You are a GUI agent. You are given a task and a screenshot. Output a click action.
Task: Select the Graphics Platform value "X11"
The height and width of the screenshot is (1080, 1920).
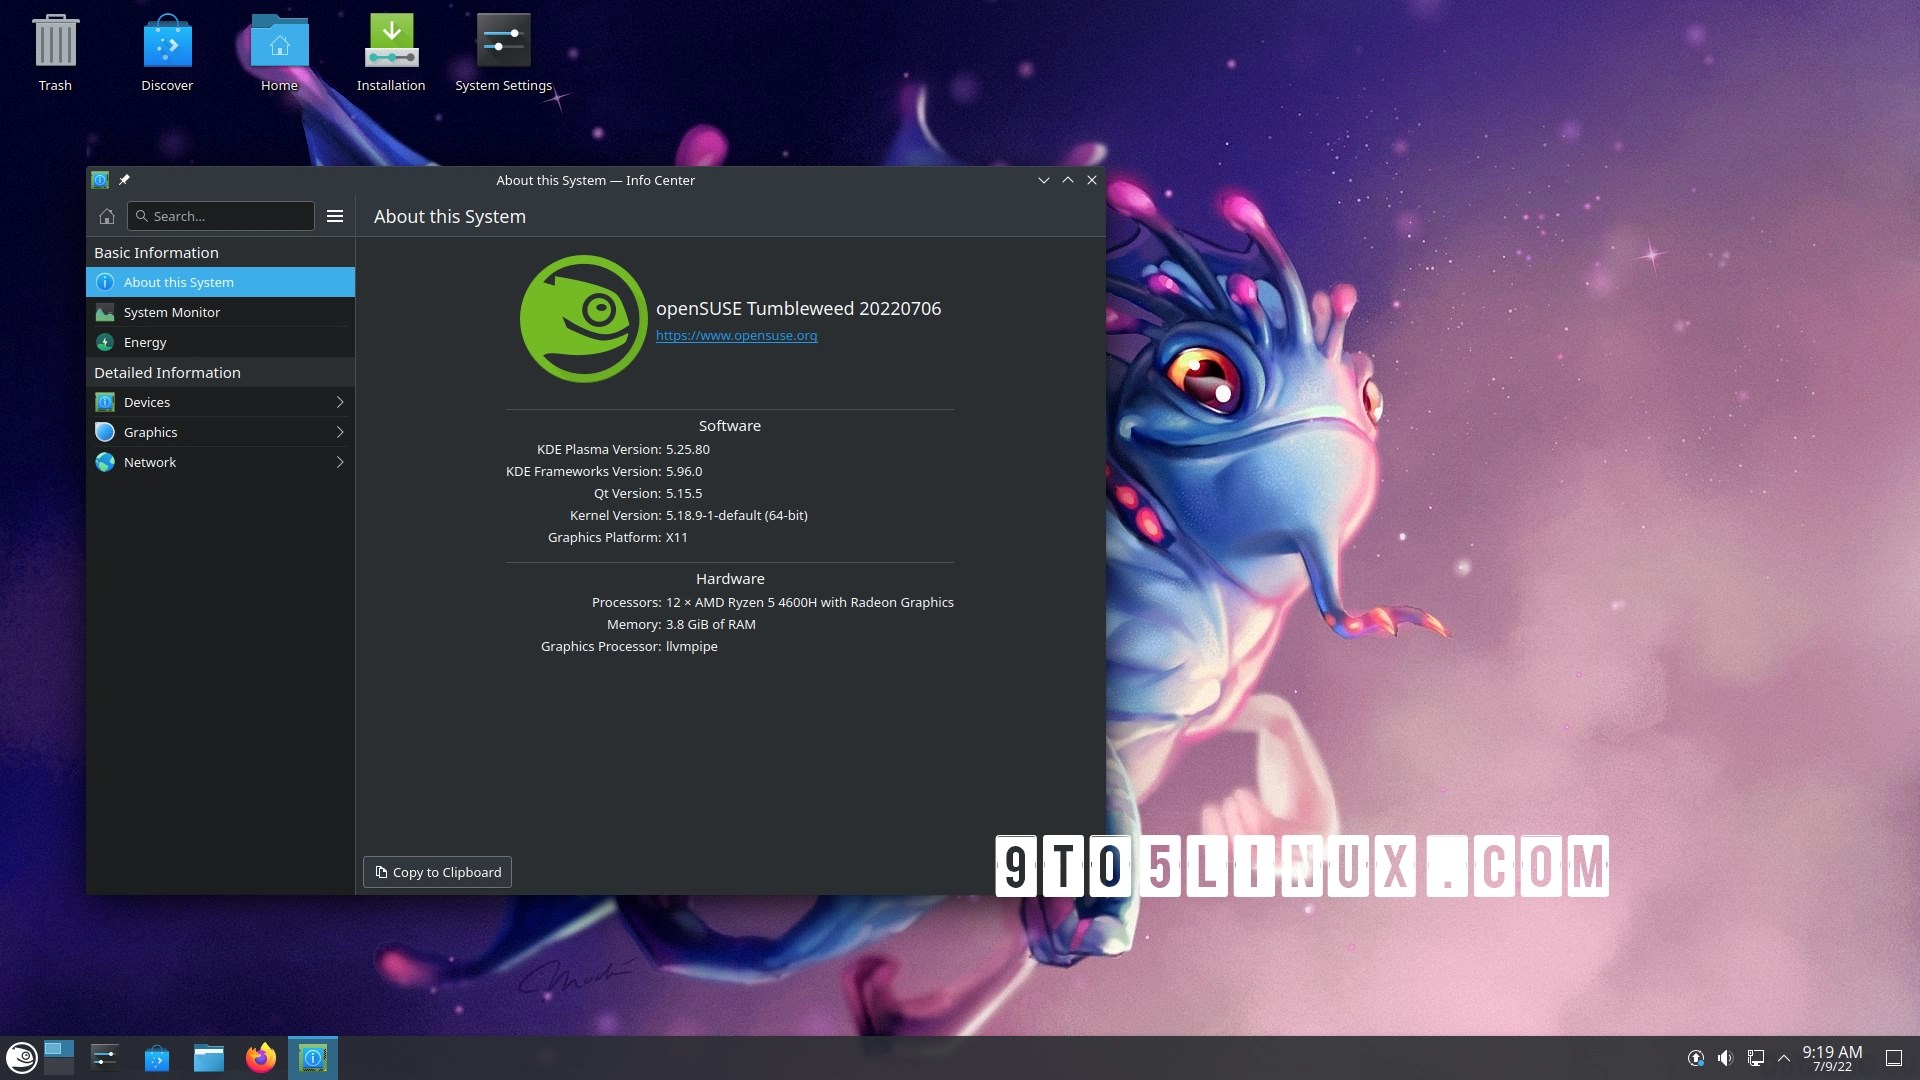[677, 538]
